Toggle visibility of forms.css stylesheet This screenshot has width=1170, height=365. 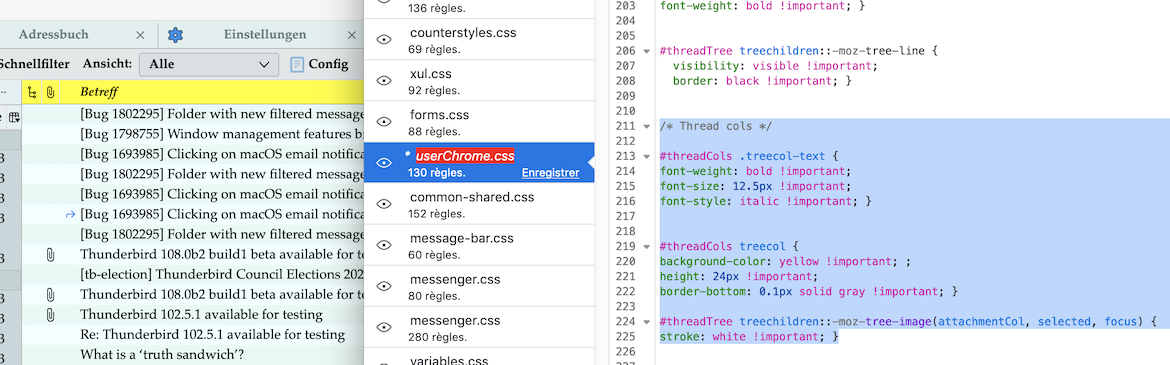384,122
